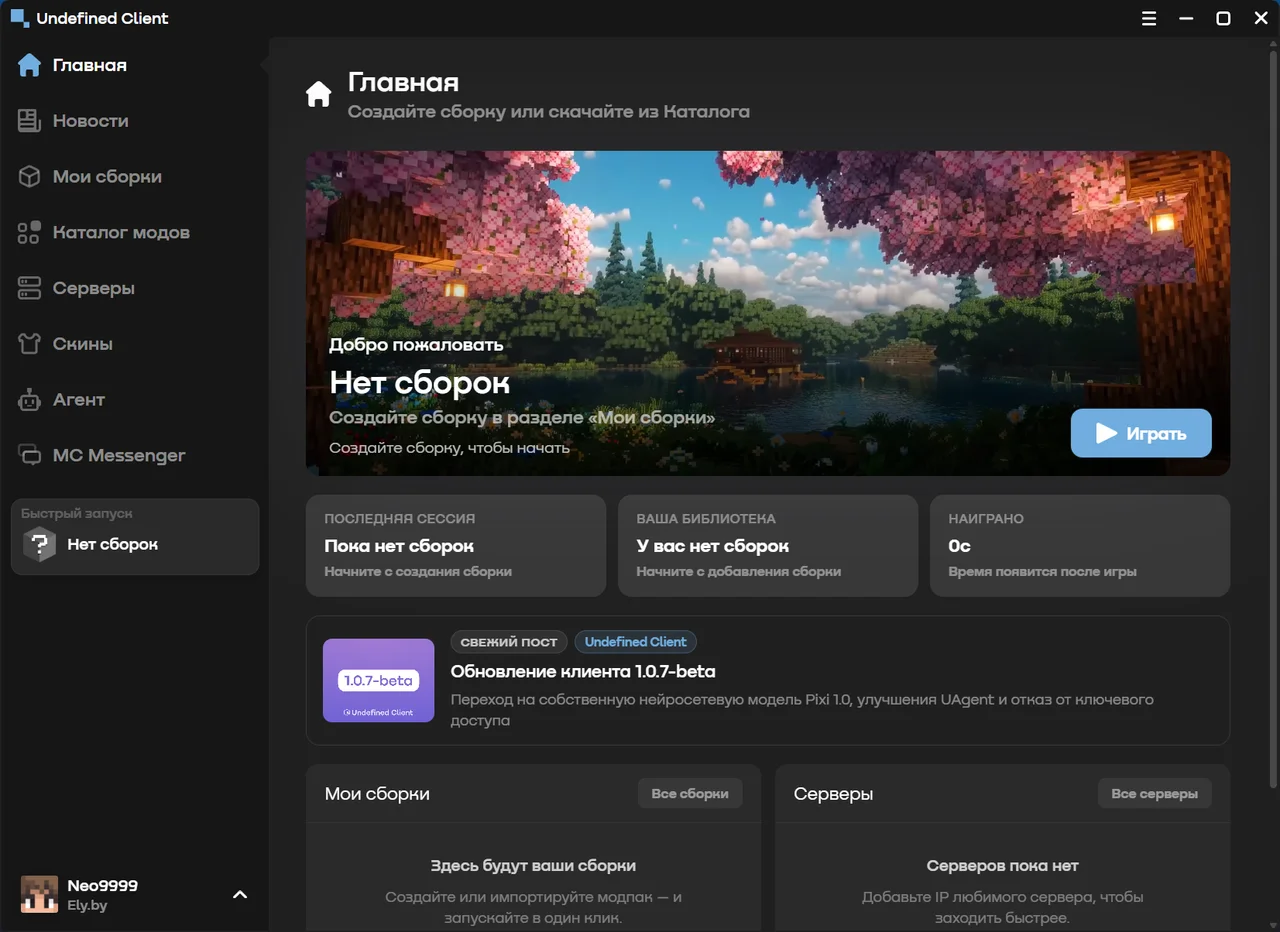This screenshot has width=1280, height=932.
Task: Click the Все серверы button
Action: pyautogui.click(x=1154, y=794)
